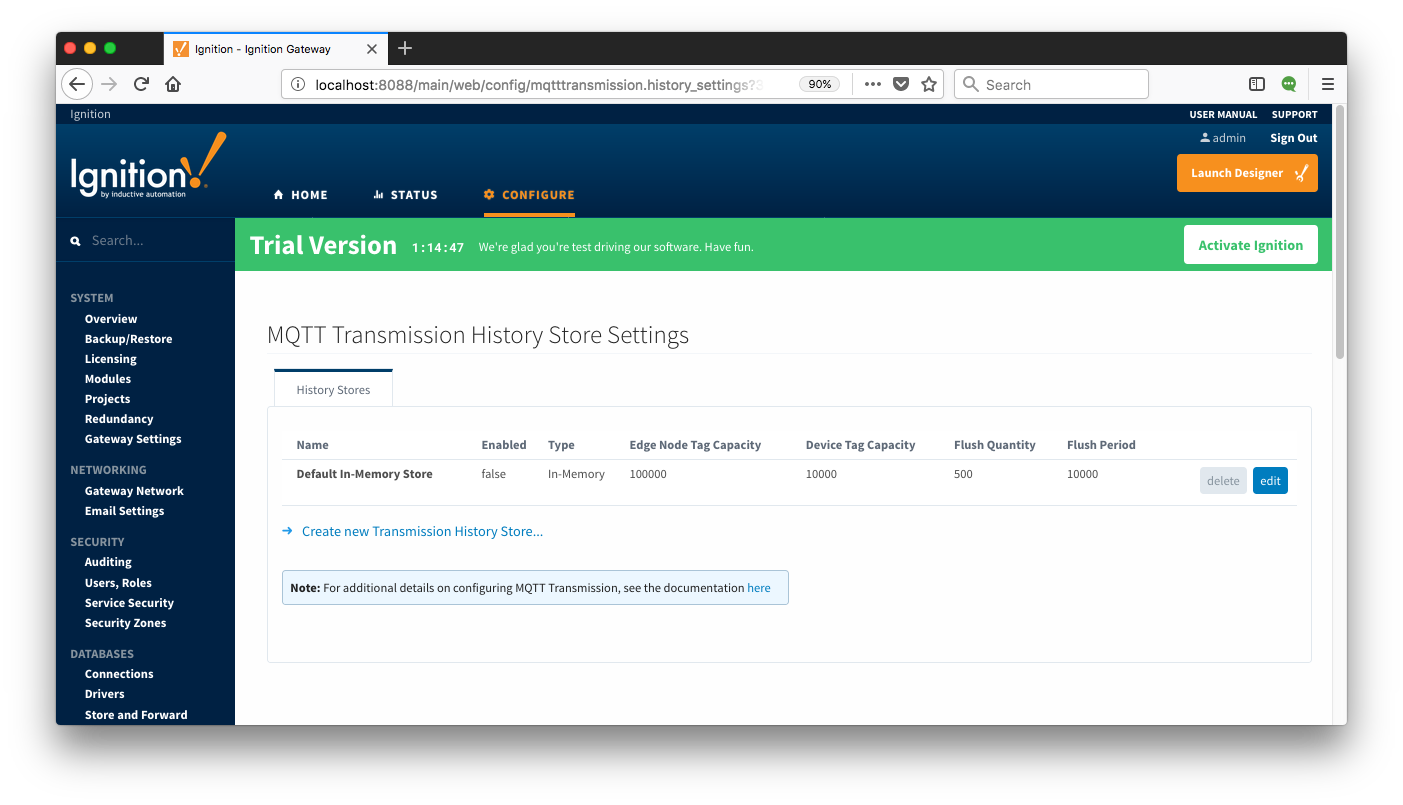1403x805 pixels.
Task: Click the 'Device Tag Capacity' column header
Action: pyautogui.click(x=860, y=445)
